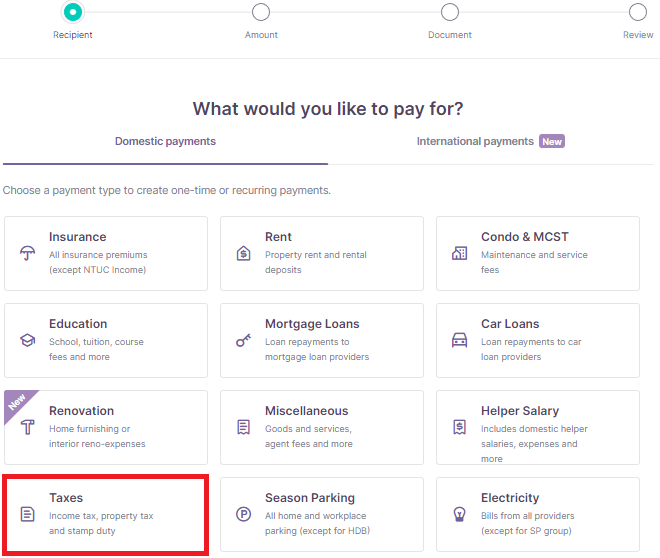Click the parking icon for Season Parking

[243, 514]
